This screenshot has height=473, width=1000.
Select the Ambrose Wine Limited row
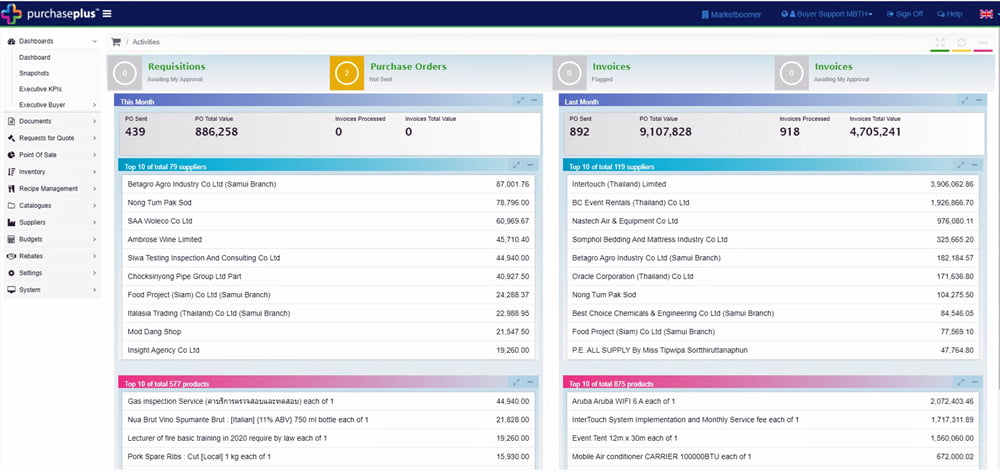pyautogui.click(x=328, y=240)
